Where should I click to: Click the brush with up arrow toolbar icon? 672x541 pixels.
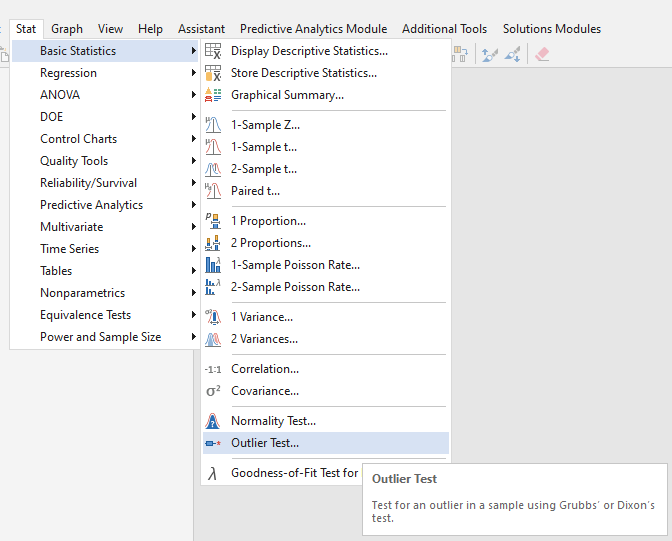click(489, 54)
